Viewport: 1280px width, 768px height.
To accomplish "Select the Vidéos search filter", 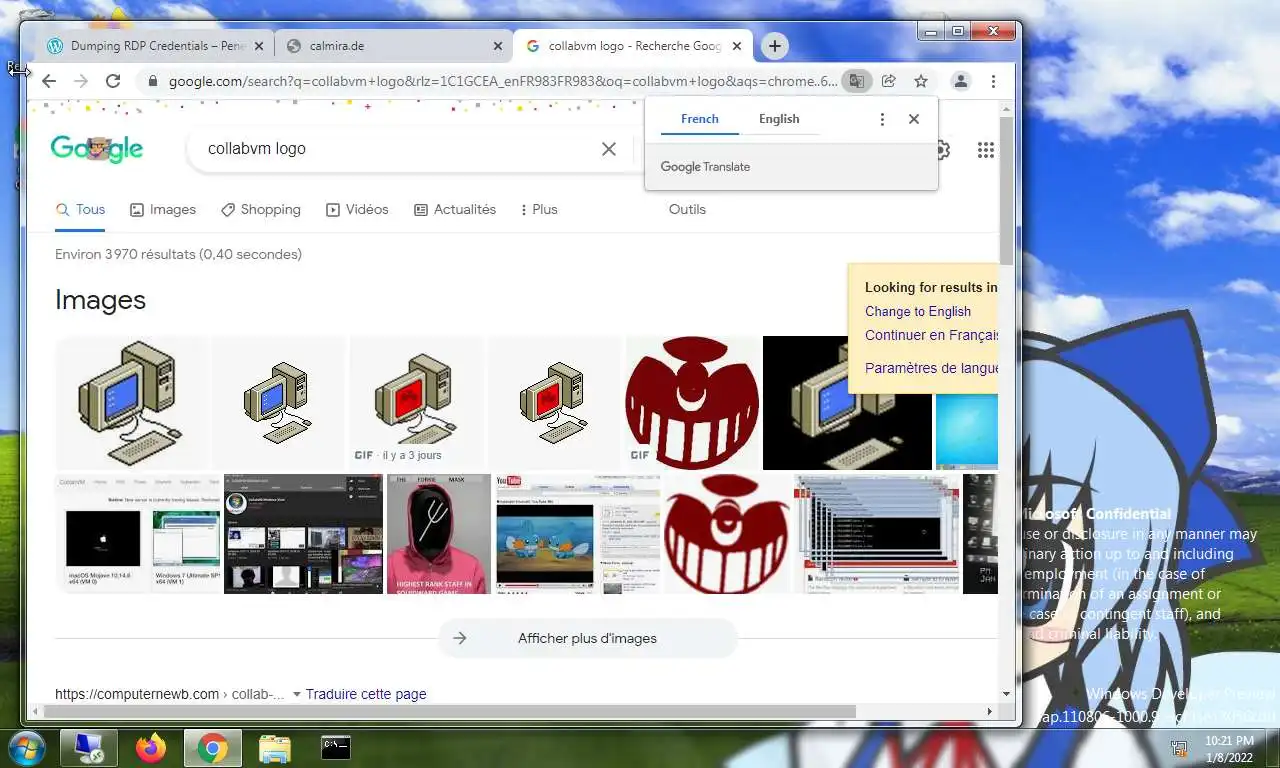I will (x=357, y=209).
